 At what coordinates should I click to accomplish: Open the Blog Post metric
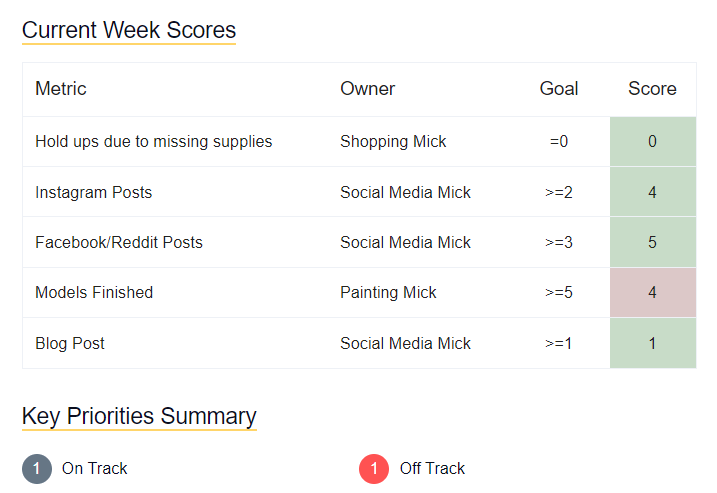(x=70, y=343)
